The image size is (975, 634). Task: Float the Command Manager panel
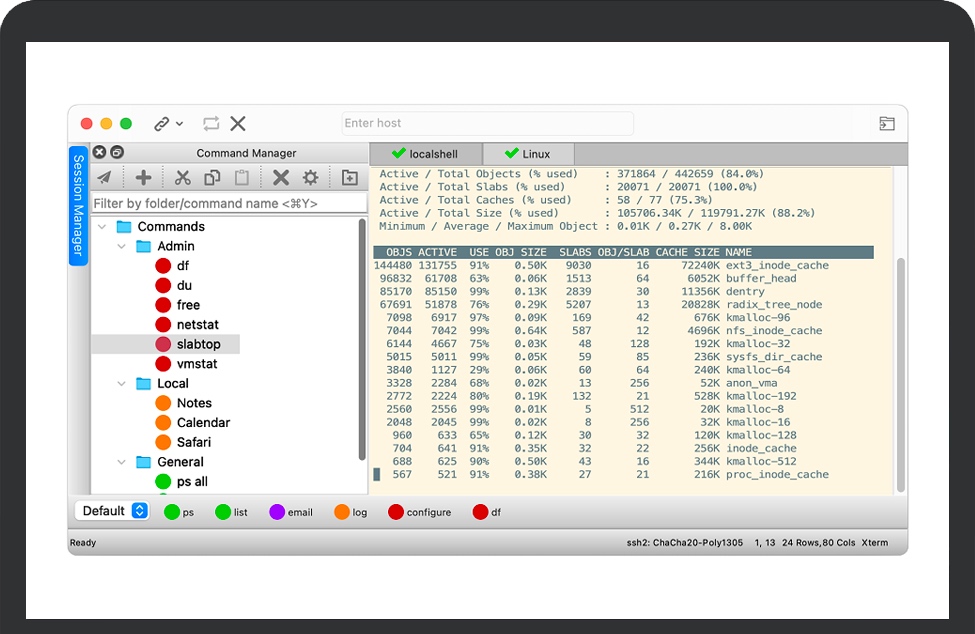pyautogui.click(x=117, y=153)
